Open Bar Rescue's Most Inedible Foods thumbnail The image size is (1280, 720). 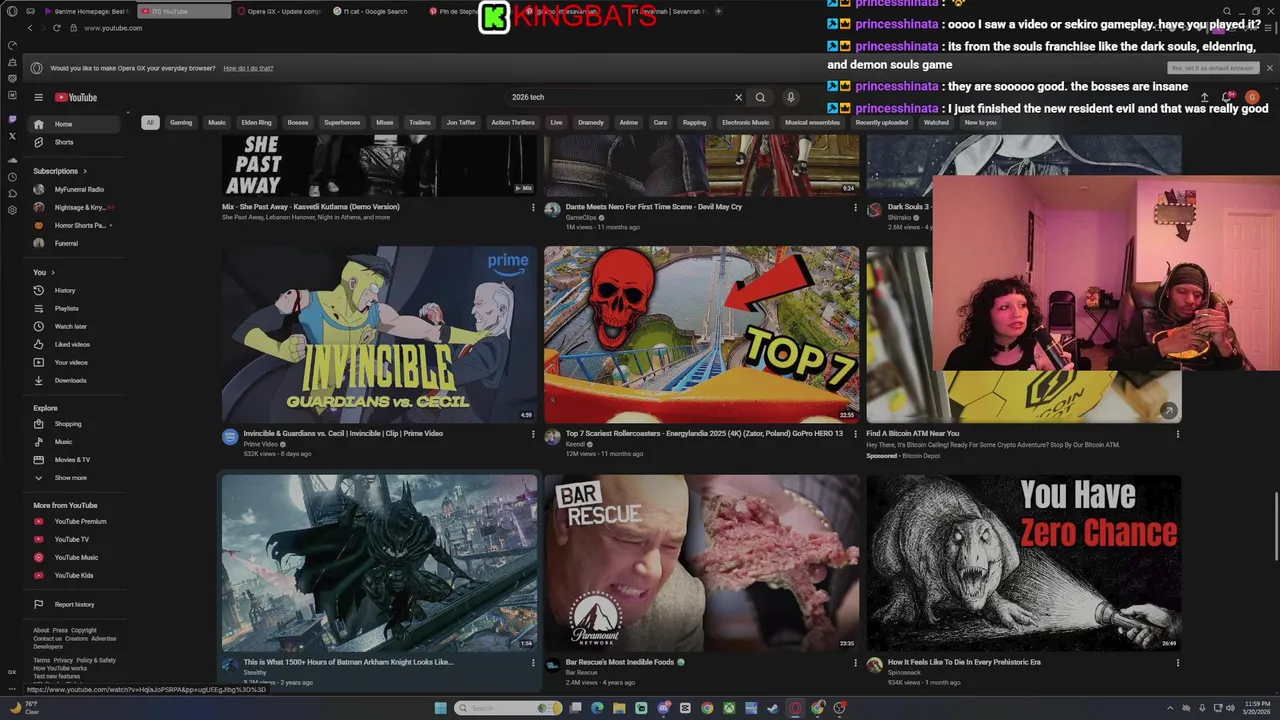(701, 563)
